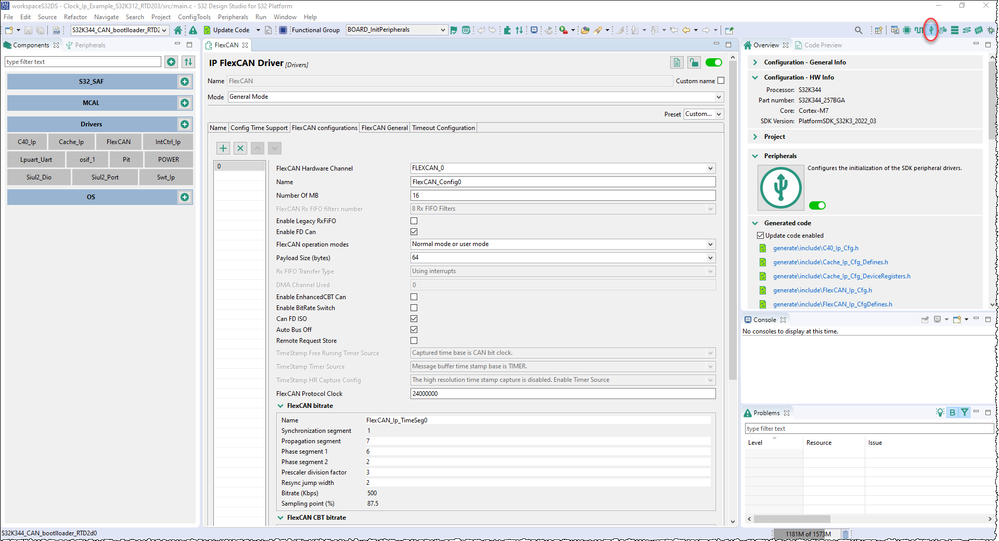The image size is (999, 541).
Task: Uncheck Update code enabled checkbox
Action: (760, 236)
